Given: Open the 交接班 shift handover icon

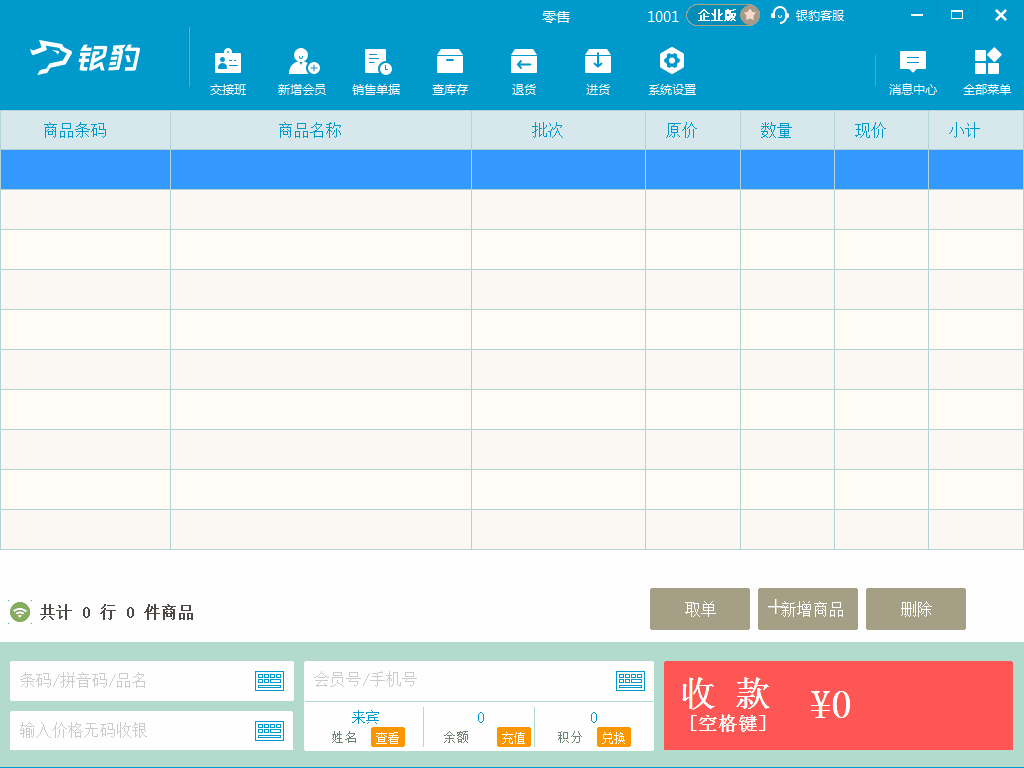Looking at the screenshot, I should pyautogui.click(x=228, y=72).
